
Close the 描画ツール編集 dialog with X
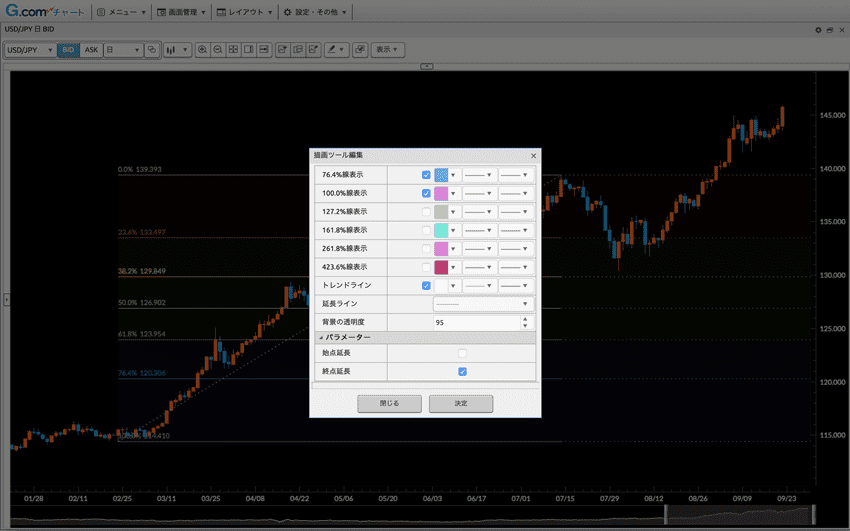click(533, 156)
